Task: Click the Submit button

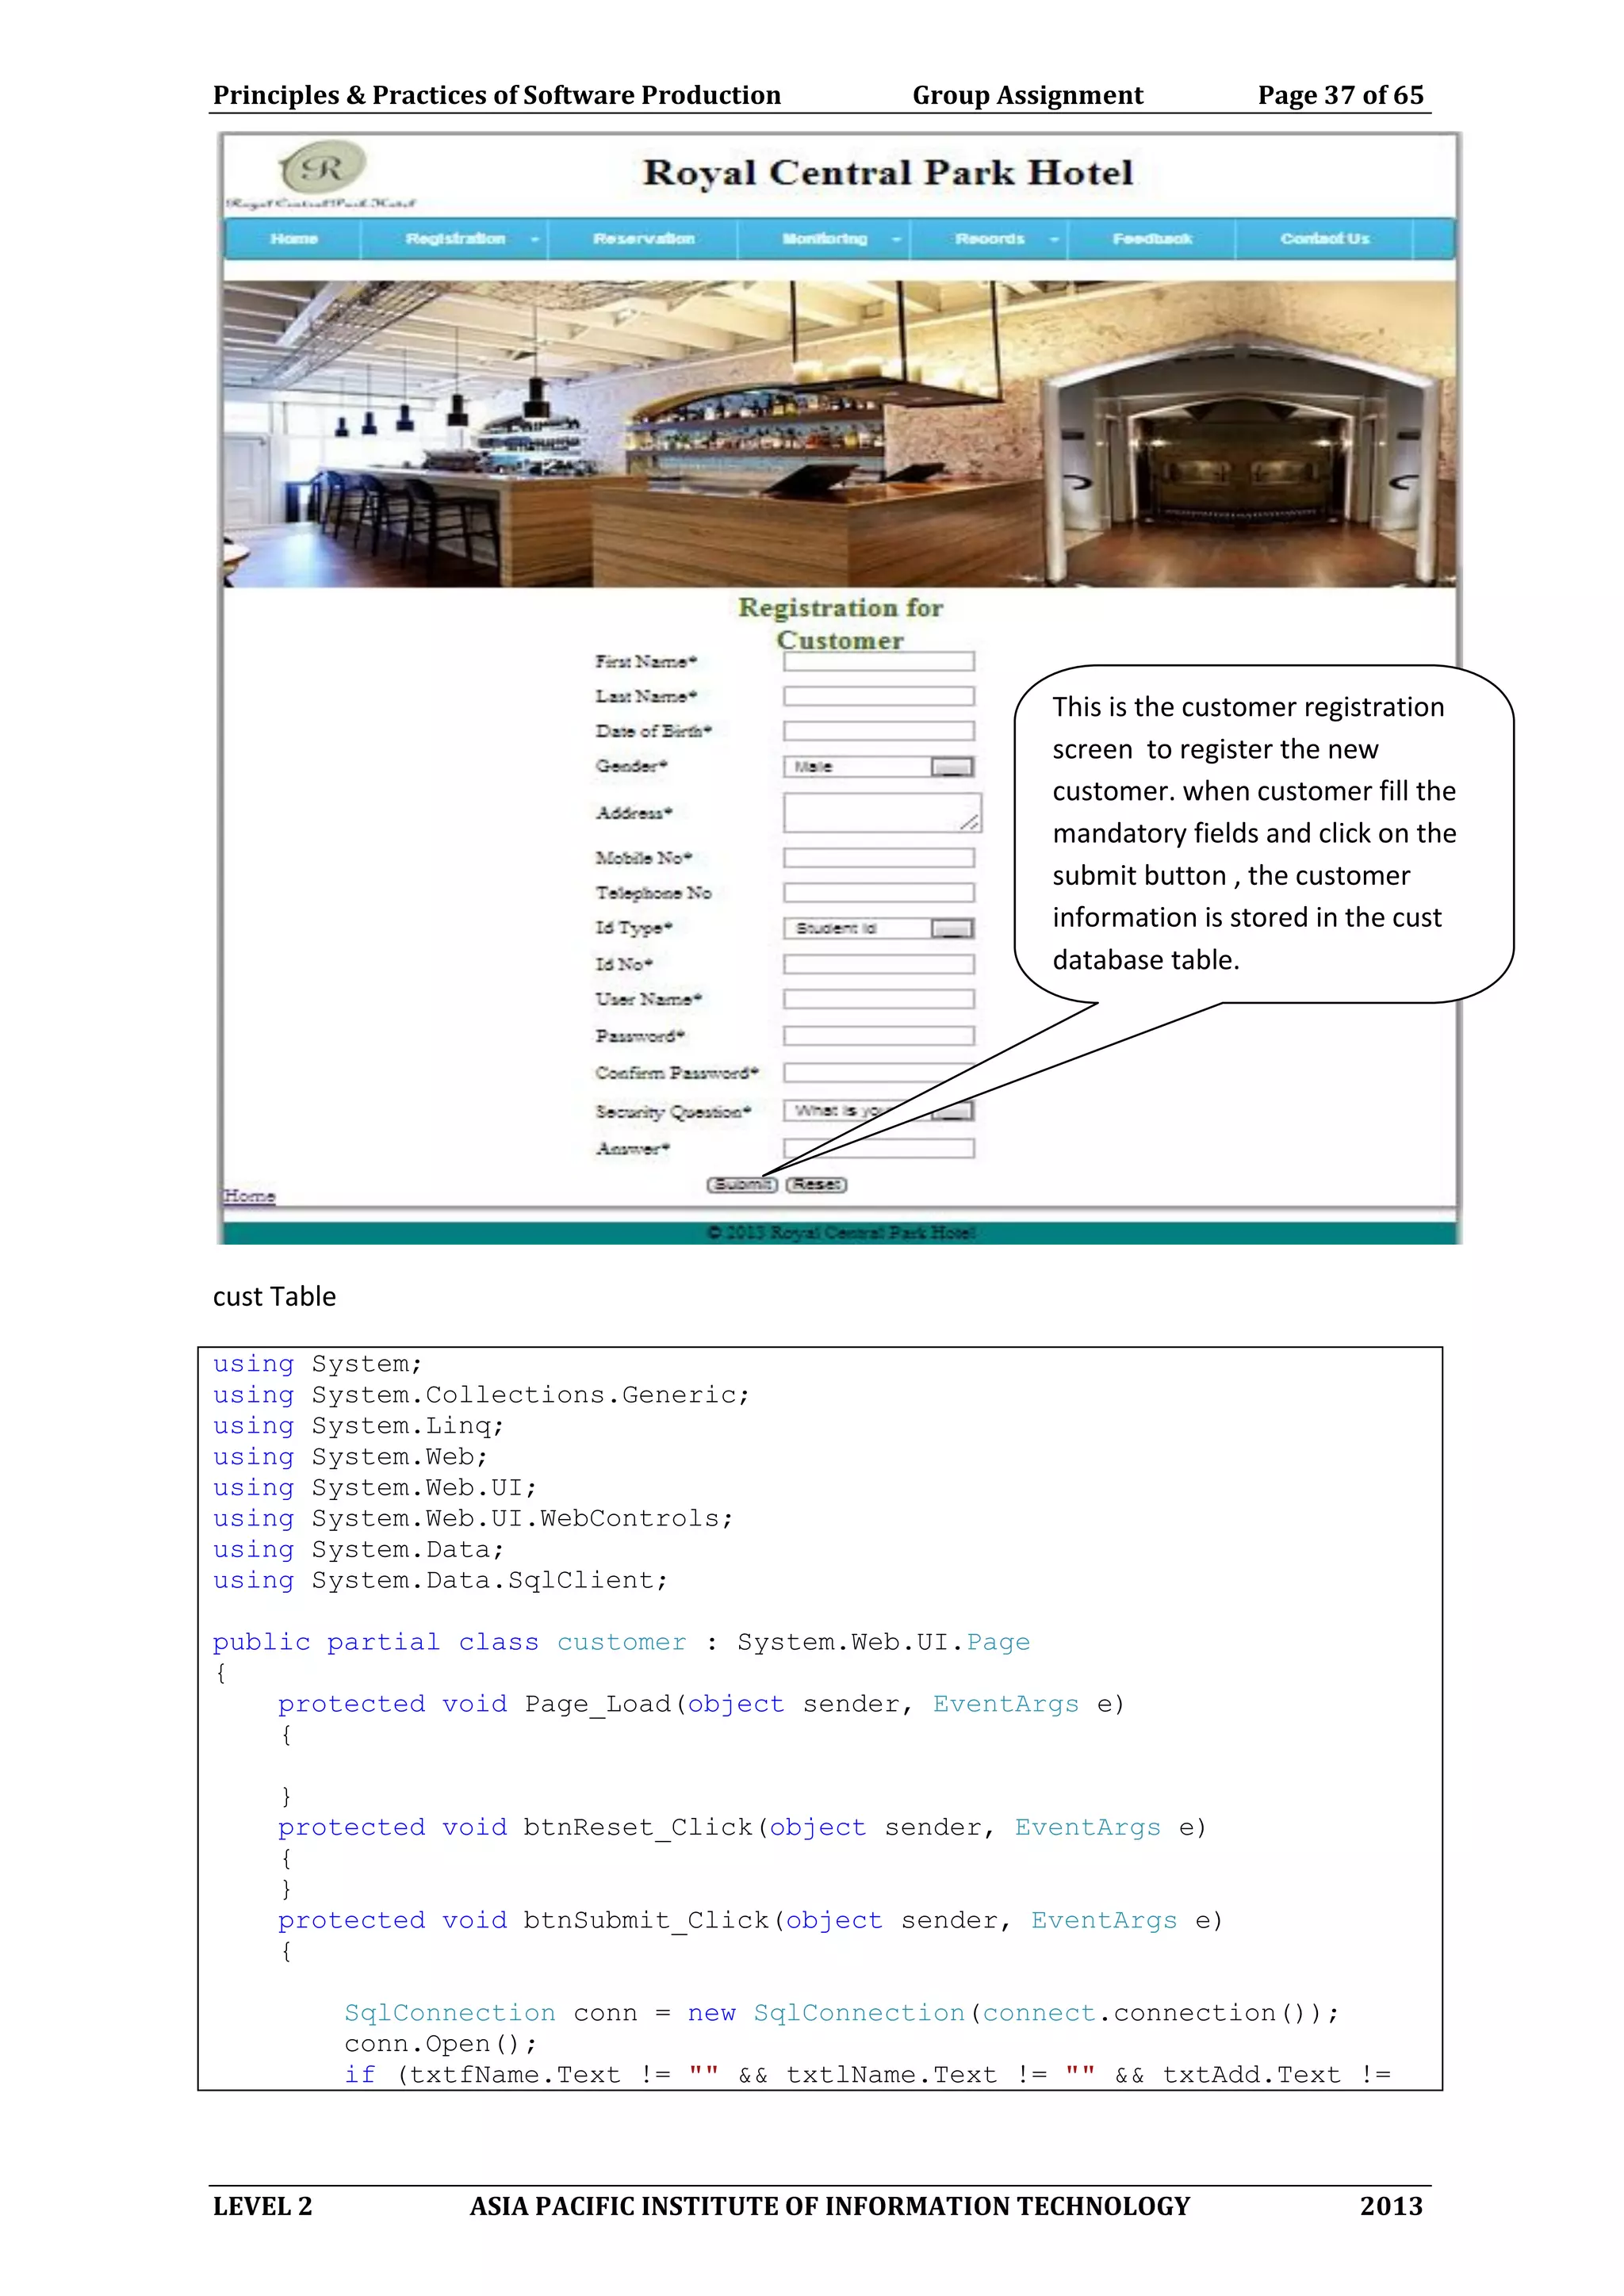Action: point(741,1185)
